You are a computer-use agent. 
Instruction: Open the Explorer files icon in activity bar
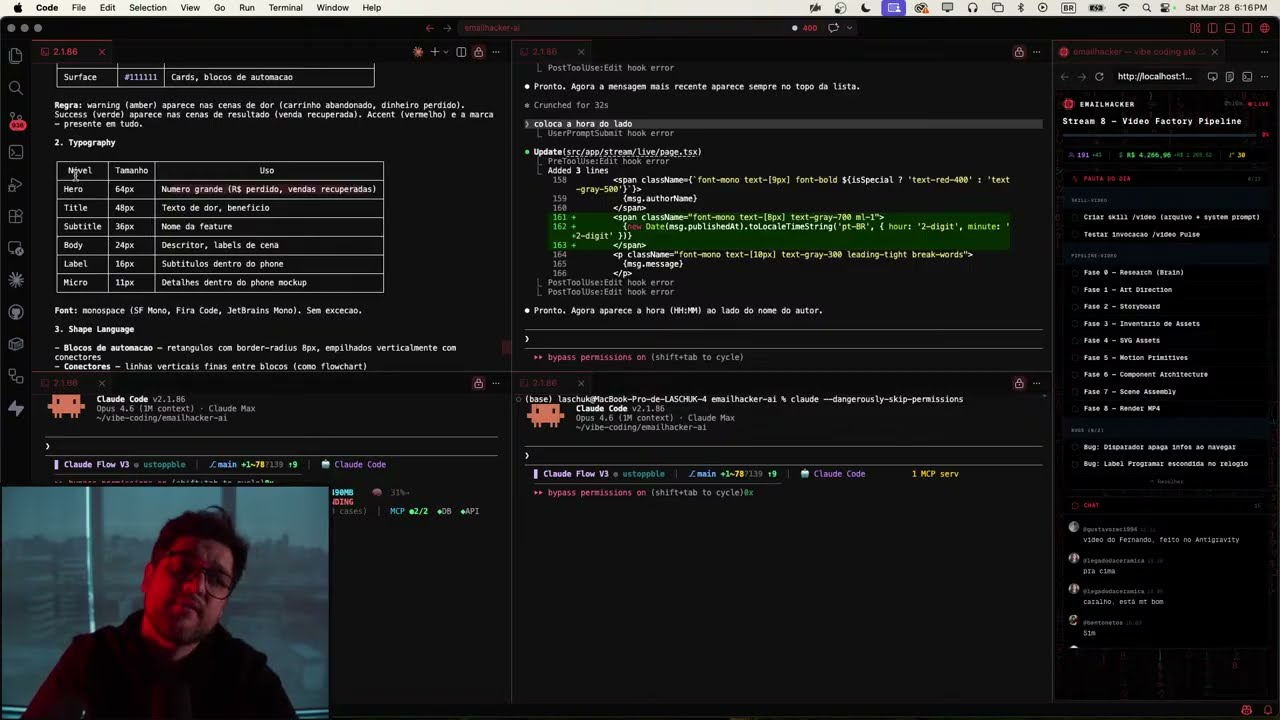coord(15,56)
